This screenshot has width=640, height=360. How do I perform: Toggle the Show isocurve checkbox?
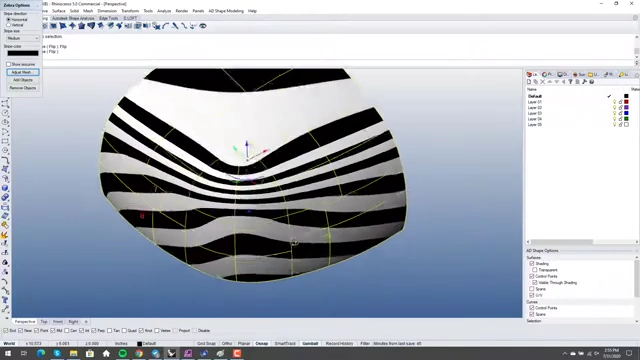point(8,64)
